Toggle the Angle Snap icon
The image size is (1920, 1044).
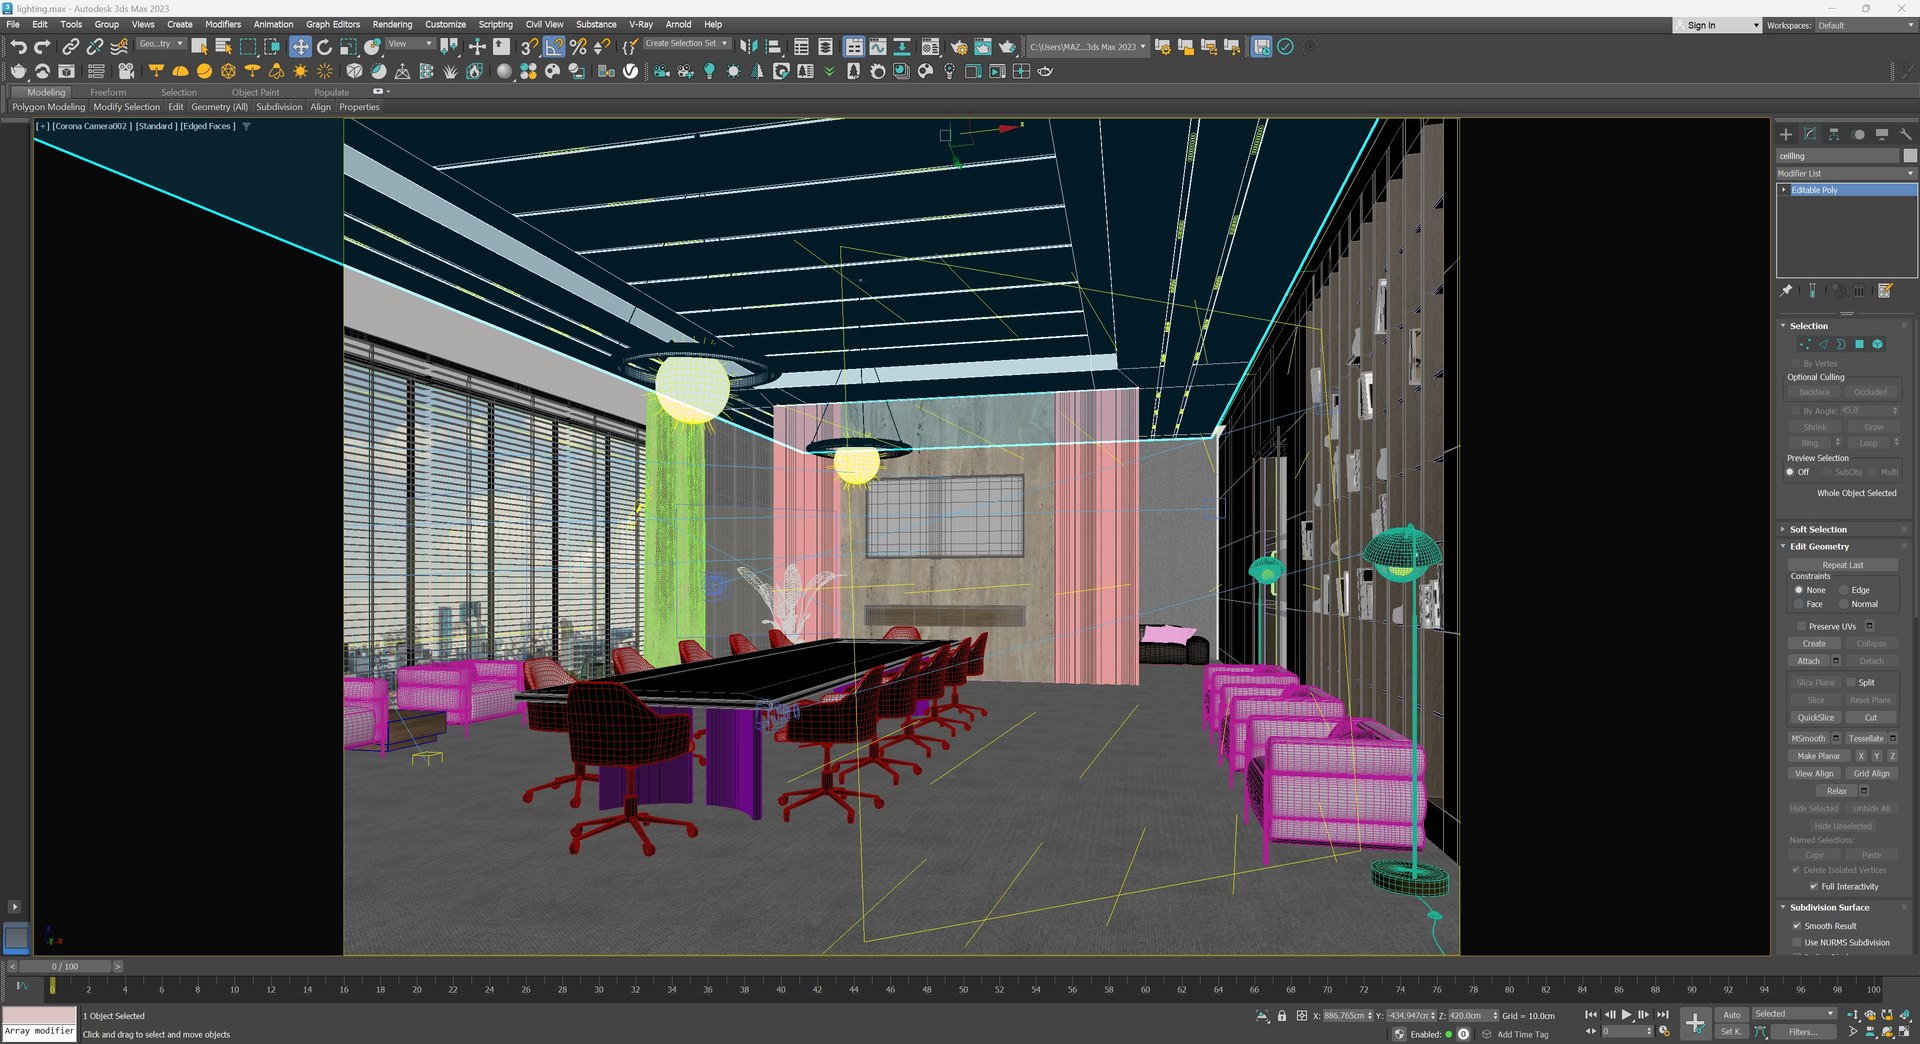pos(554,46)
